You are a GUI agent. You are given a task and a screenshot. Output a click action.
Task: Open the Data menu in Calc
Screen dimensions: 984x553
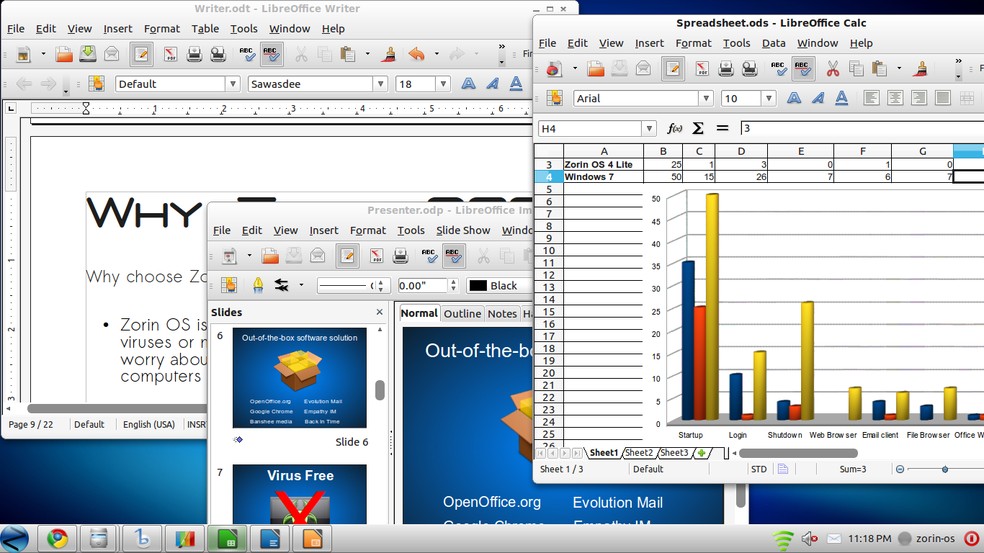click(773, 43)
